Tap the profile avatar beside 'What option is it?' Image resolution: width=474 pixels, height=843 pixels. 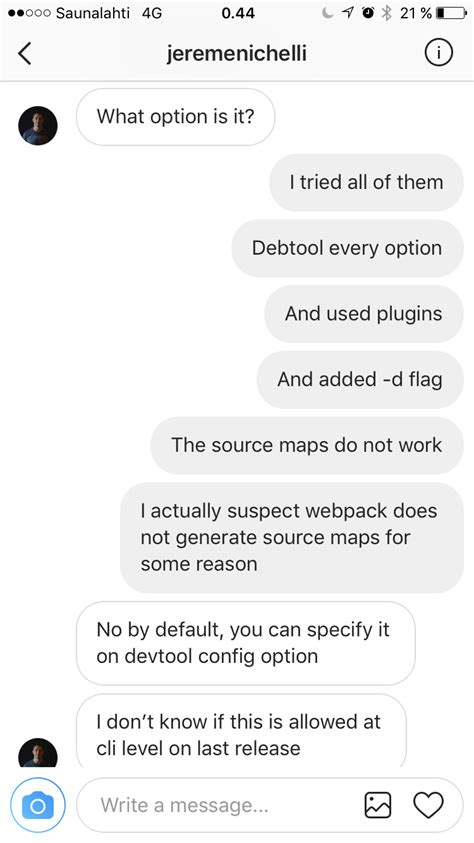pos(38,125)
